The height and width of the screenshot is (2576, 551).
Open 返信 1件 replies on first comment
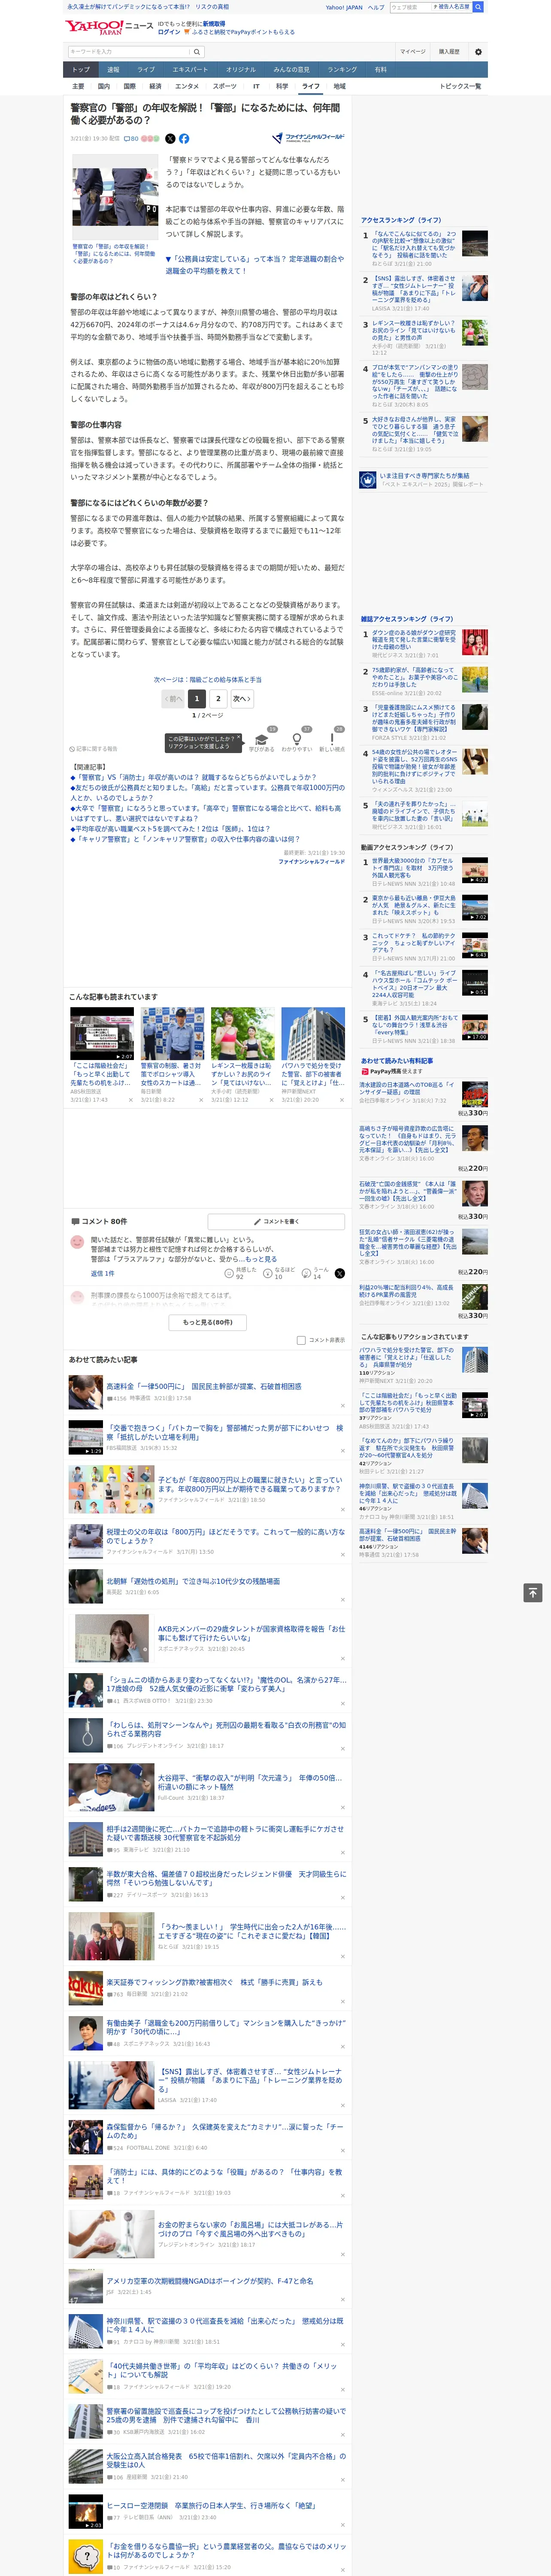click(x=103, y=1273)
